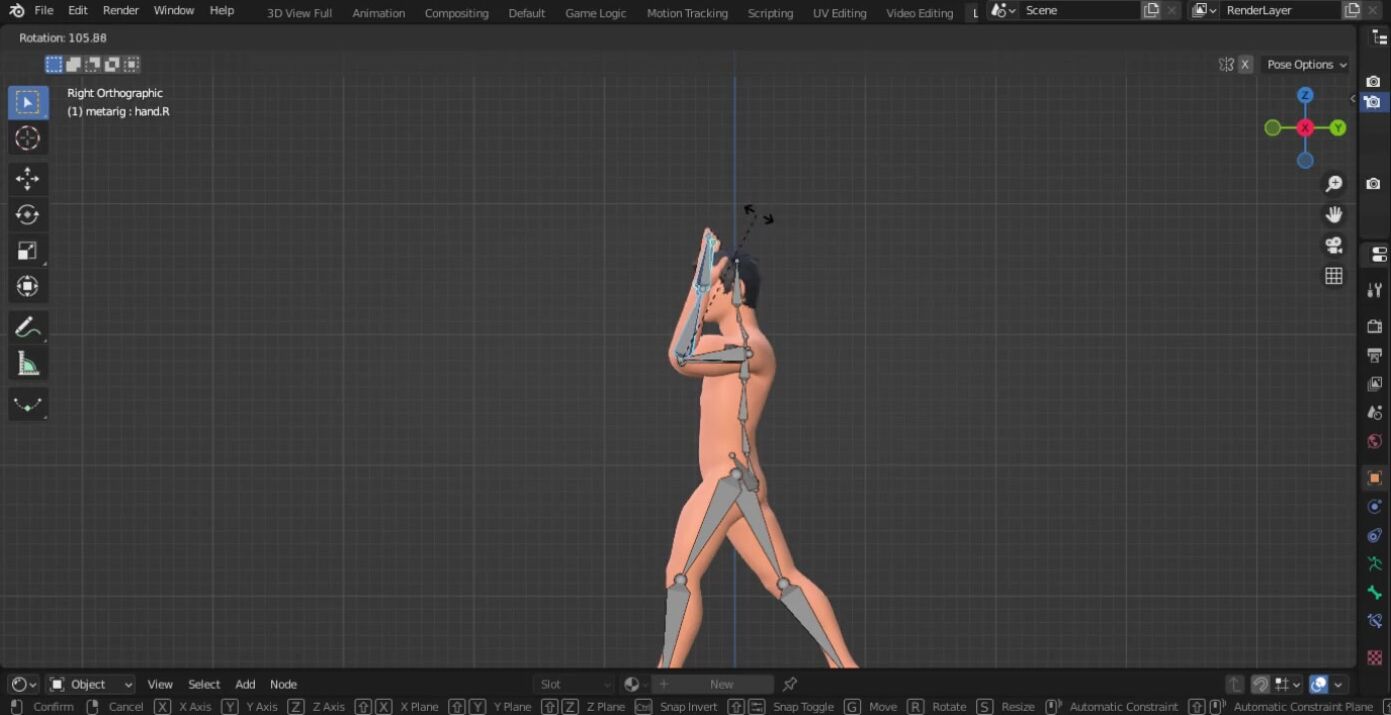Image resolution: width=1391 pixels, height=715 pixels.
Task: Expand the Pose Options dropdown
Action: (1306, 65)
